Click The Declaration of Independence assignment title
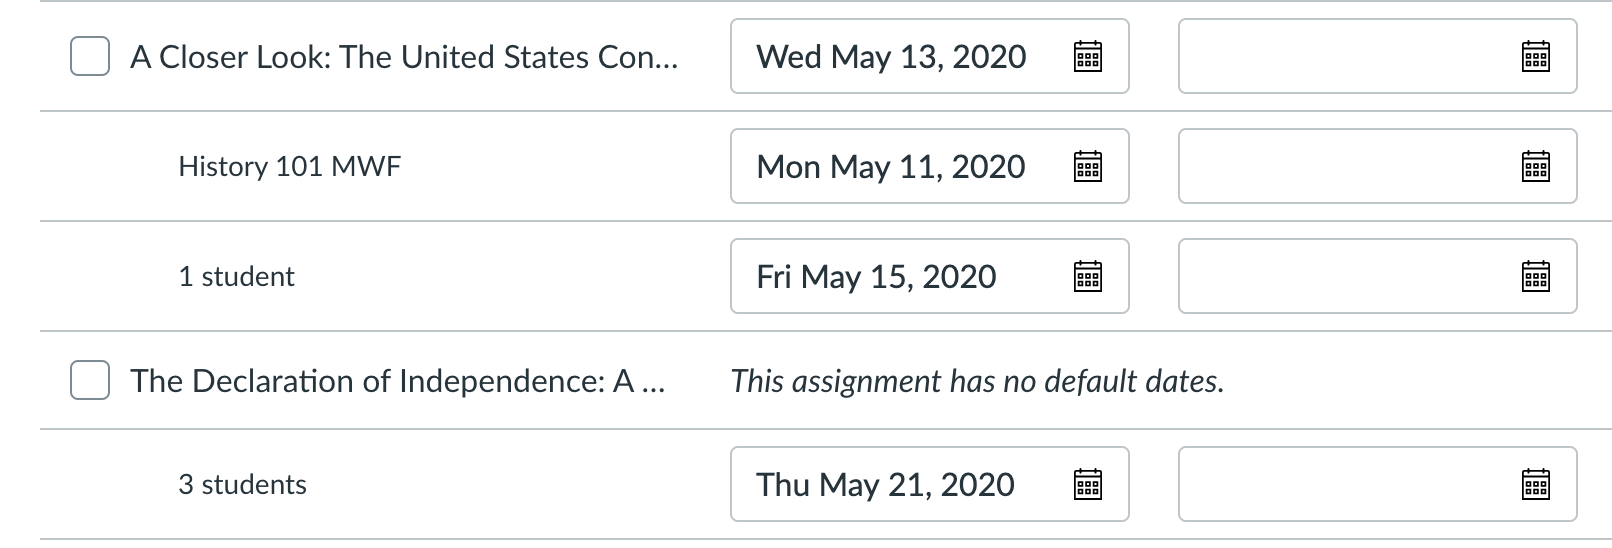The height and width of the screenshot is (548, 1612). pos(397,381)
